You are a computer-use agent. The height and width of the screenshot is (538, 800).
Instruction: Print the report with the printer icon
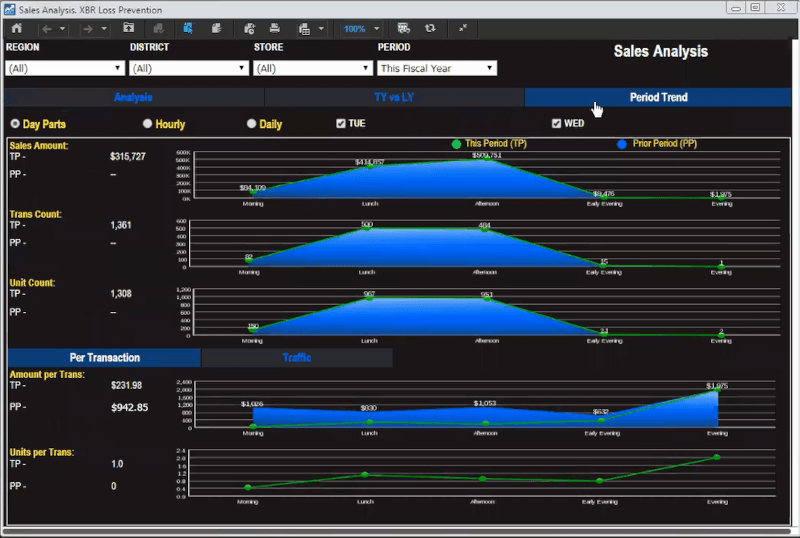[x=274, y=29]
